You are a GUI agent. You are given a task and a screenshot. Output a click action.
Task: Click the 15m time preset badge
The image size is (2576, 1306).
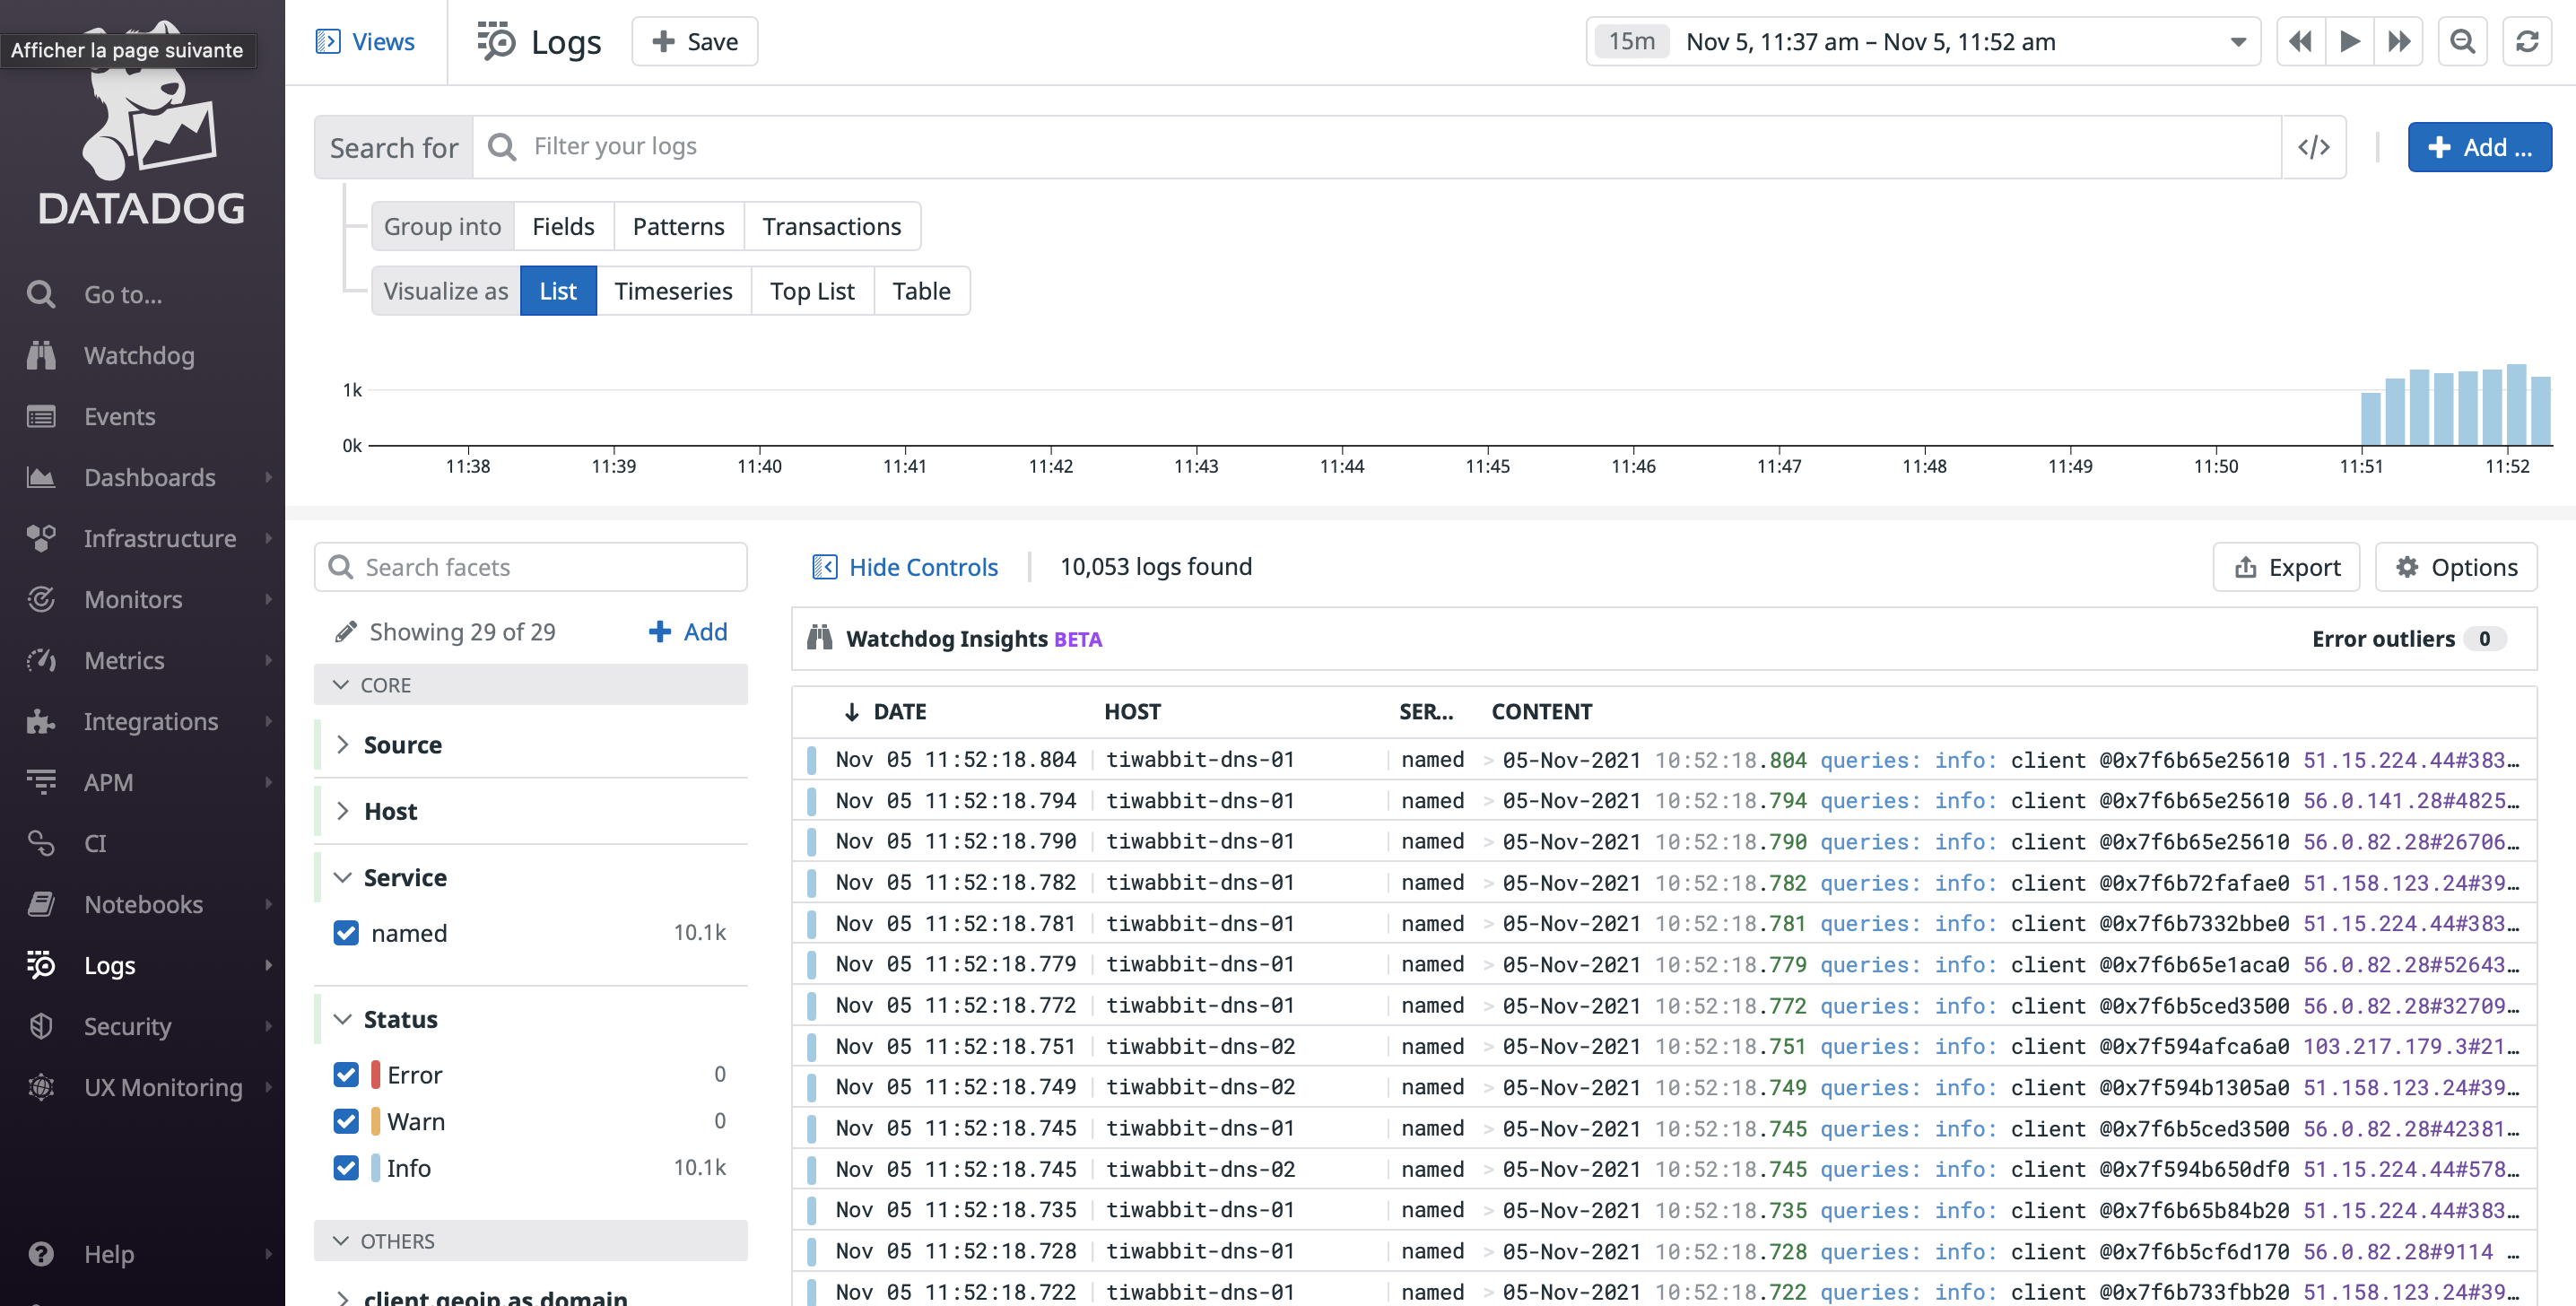pos(1631,42)
